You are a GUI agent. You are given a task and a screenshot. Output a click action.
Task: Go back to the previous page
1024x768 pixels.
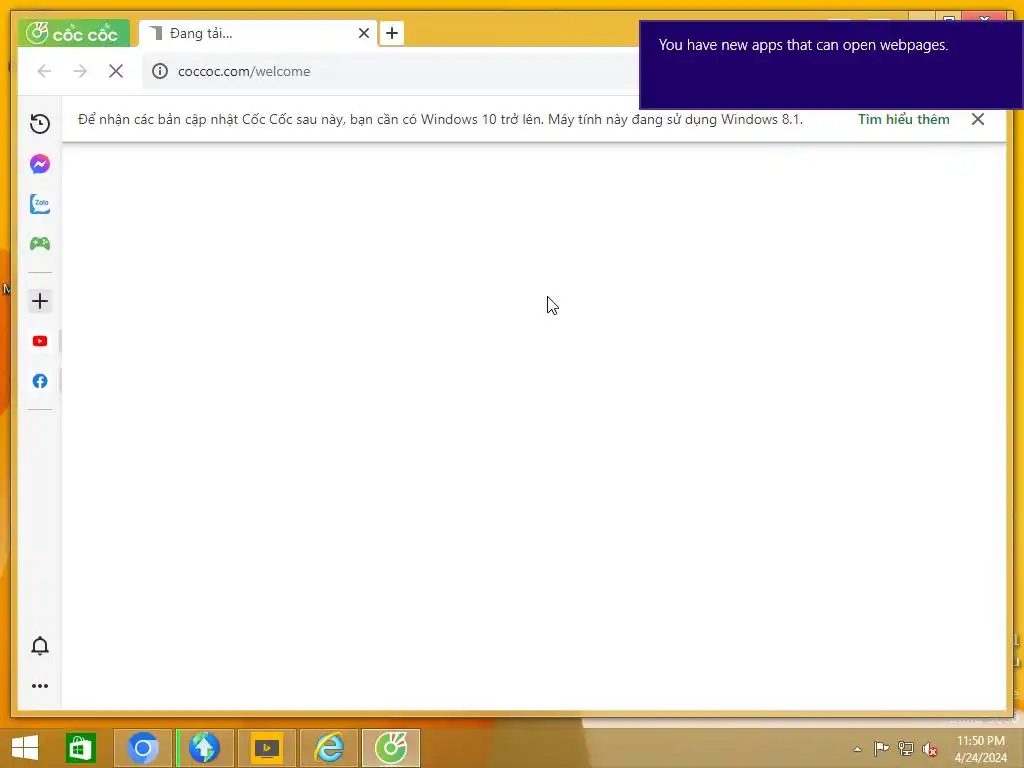click(x=44, y=71)
